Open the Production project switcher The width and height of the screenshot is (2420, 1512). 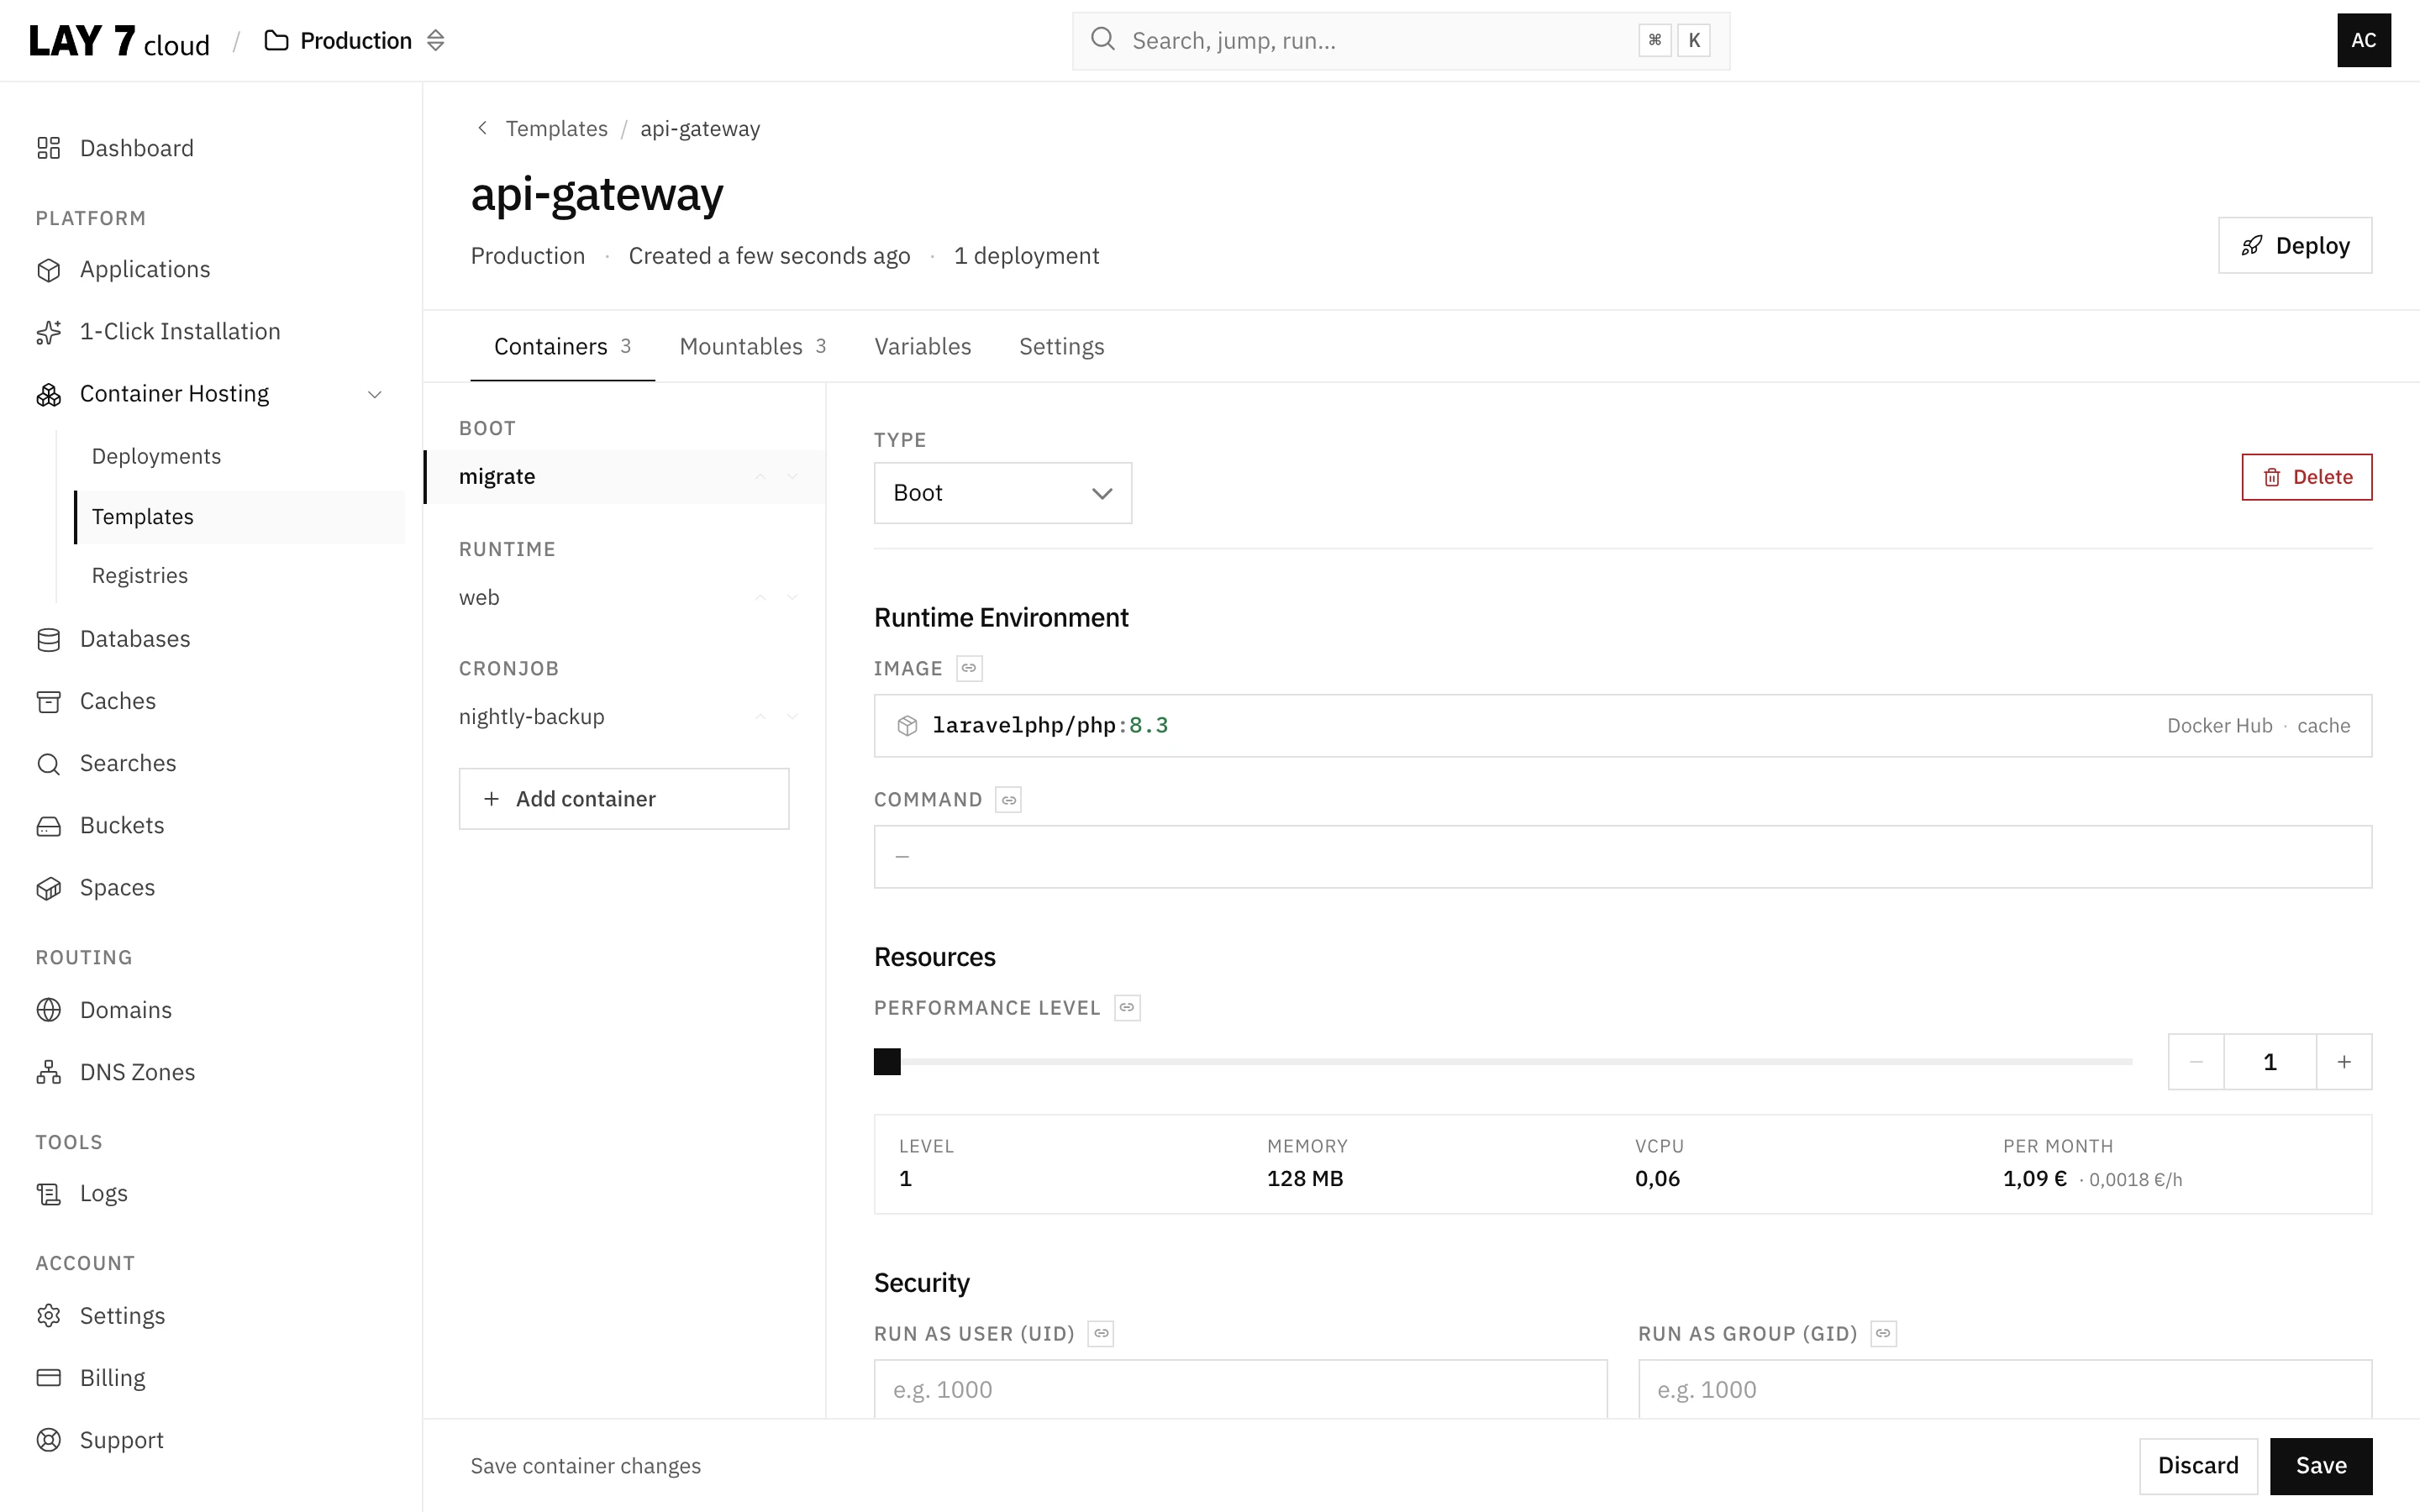pyautogui.click(x=355, y=41)
